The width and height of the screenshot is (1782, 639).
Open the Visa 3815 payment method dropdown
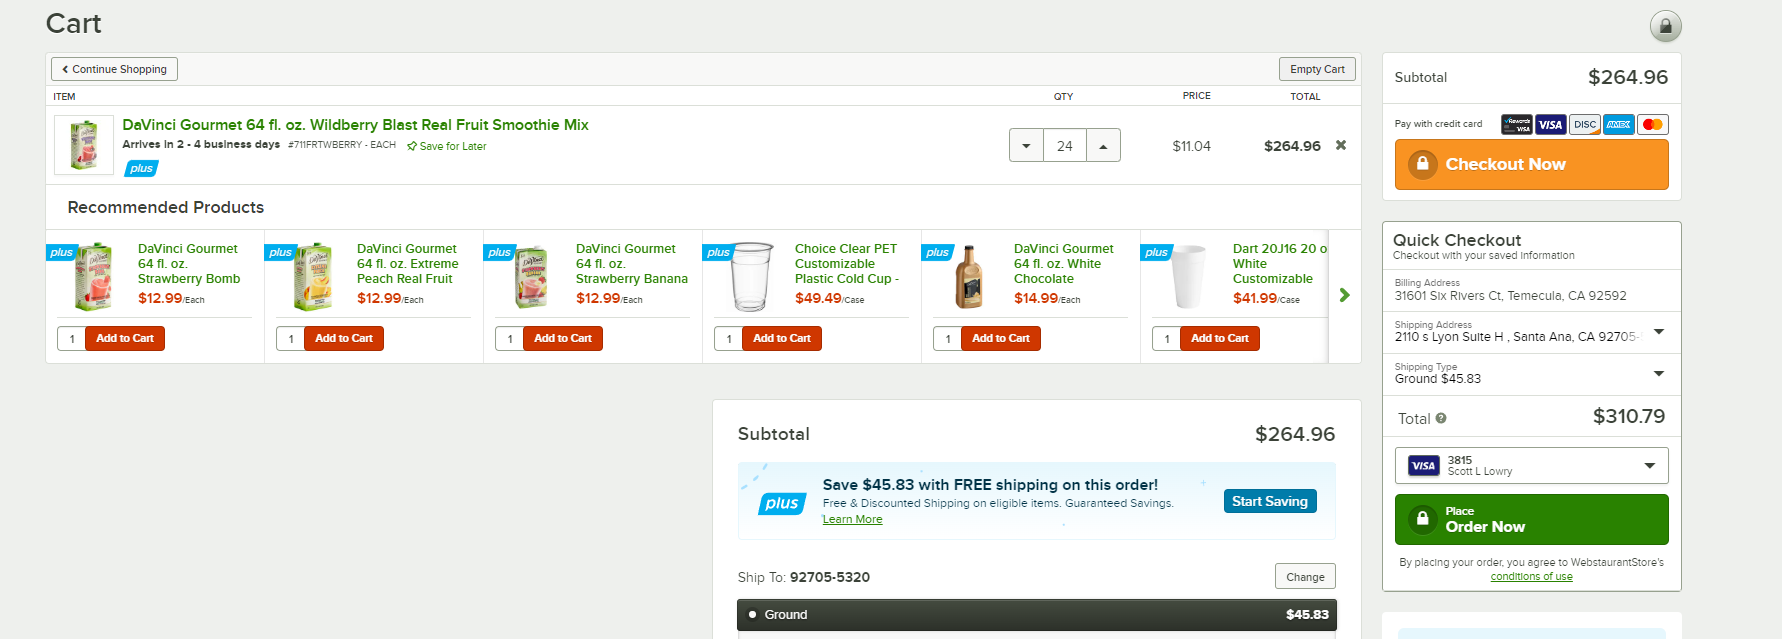tap(1531, 466)
